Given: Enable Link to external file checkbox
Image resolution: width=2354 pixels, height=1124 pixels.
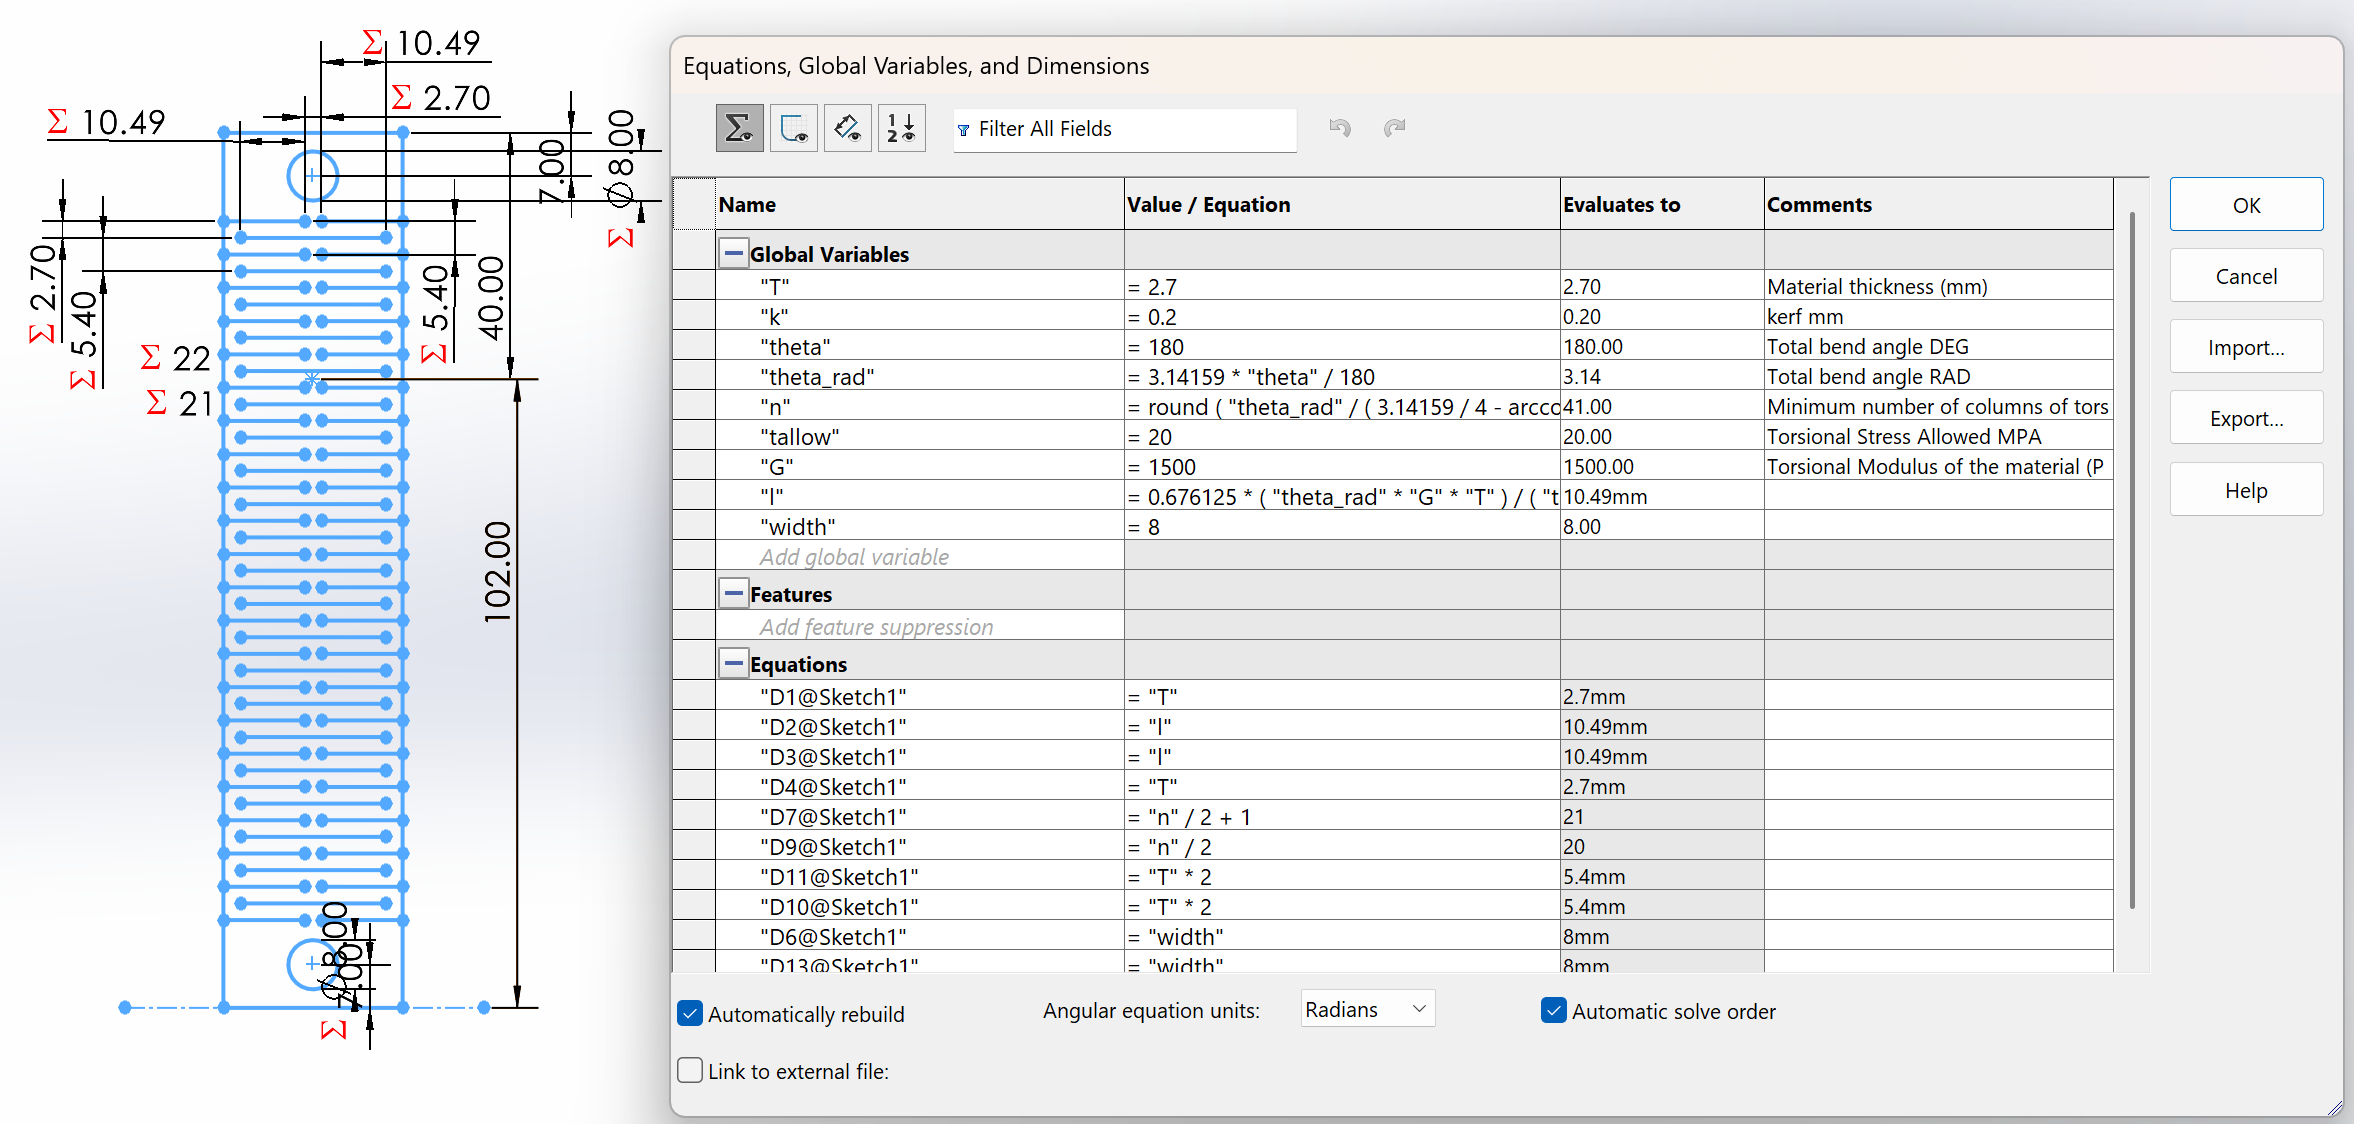Looking at the screenshot, I should tap(690, 1070).
